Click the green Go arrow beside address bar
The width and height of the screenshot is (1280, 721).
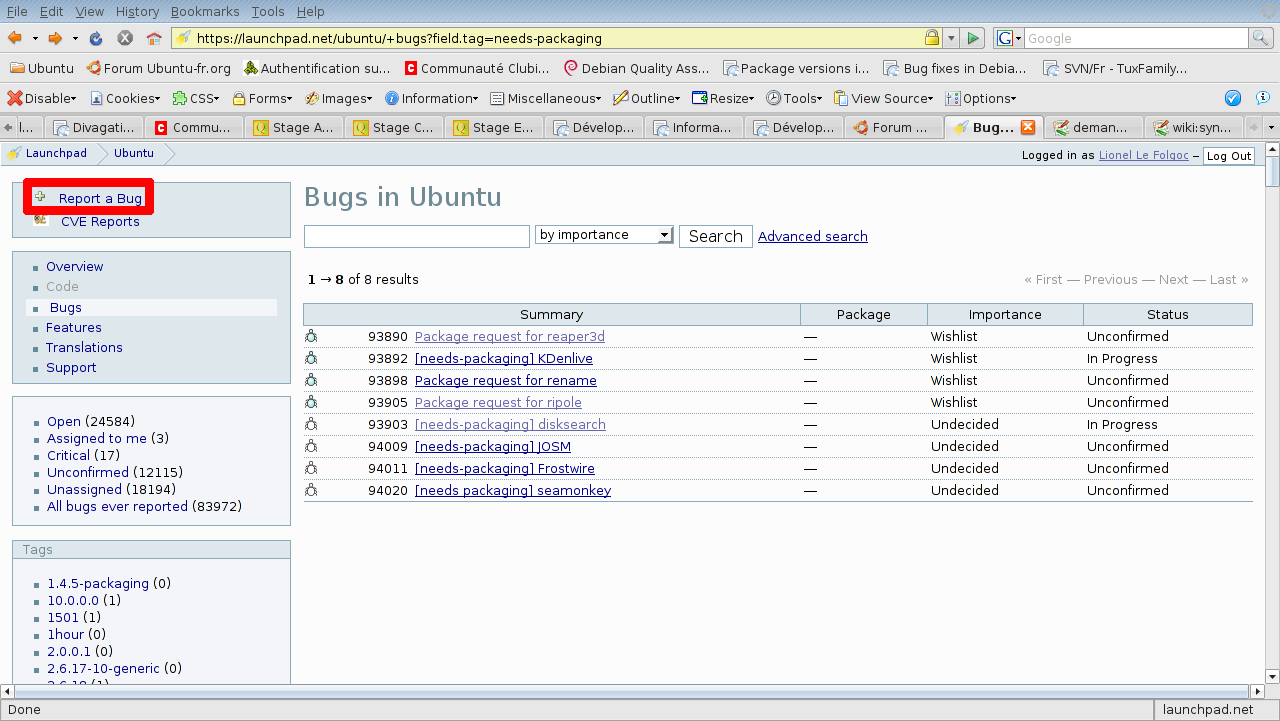973,38
